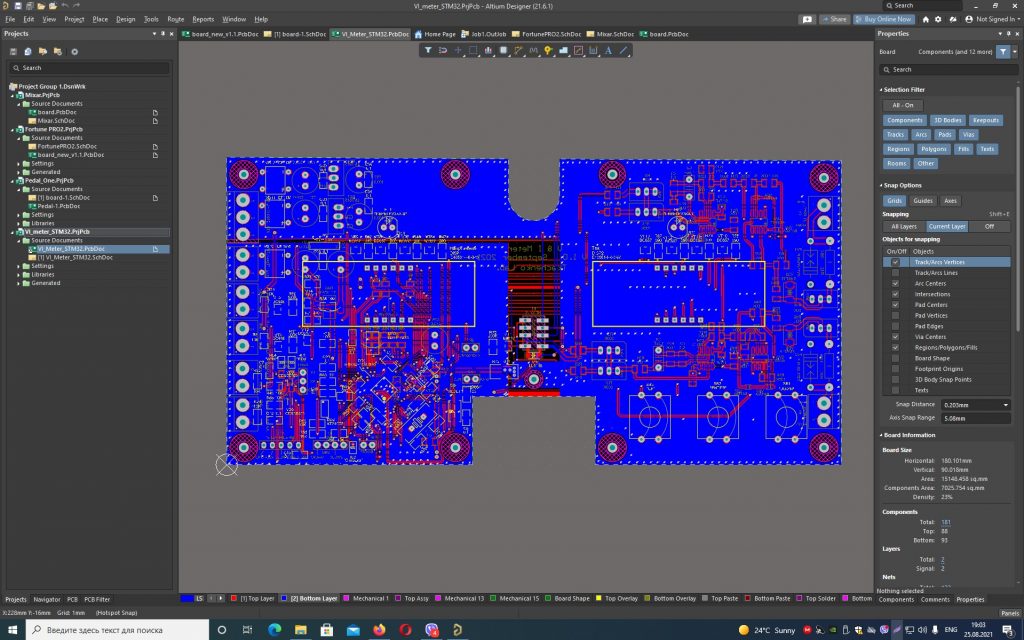This screenshot has height=640, width=1024.
Task: Uncheck the Arc Centers snapping checkbox
Action: (x=895, y=283)
